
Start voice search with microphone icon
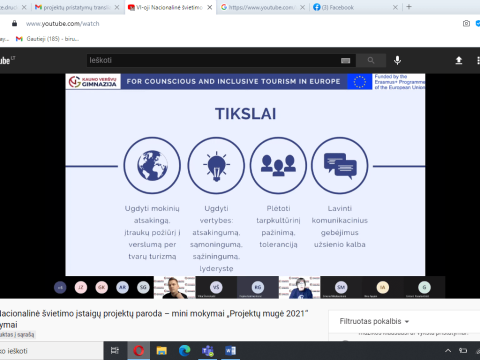tap(397, 60)
